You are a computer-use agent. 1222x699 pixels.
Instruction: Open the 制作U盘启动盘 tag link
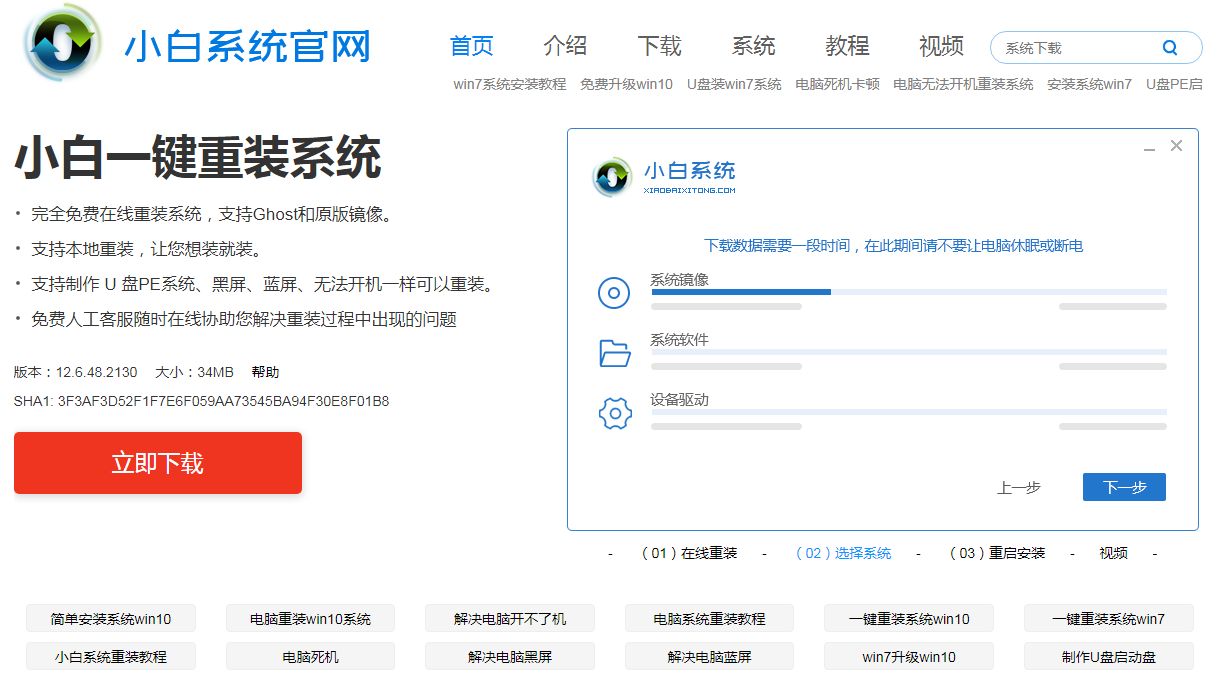tap(1108, 657)
